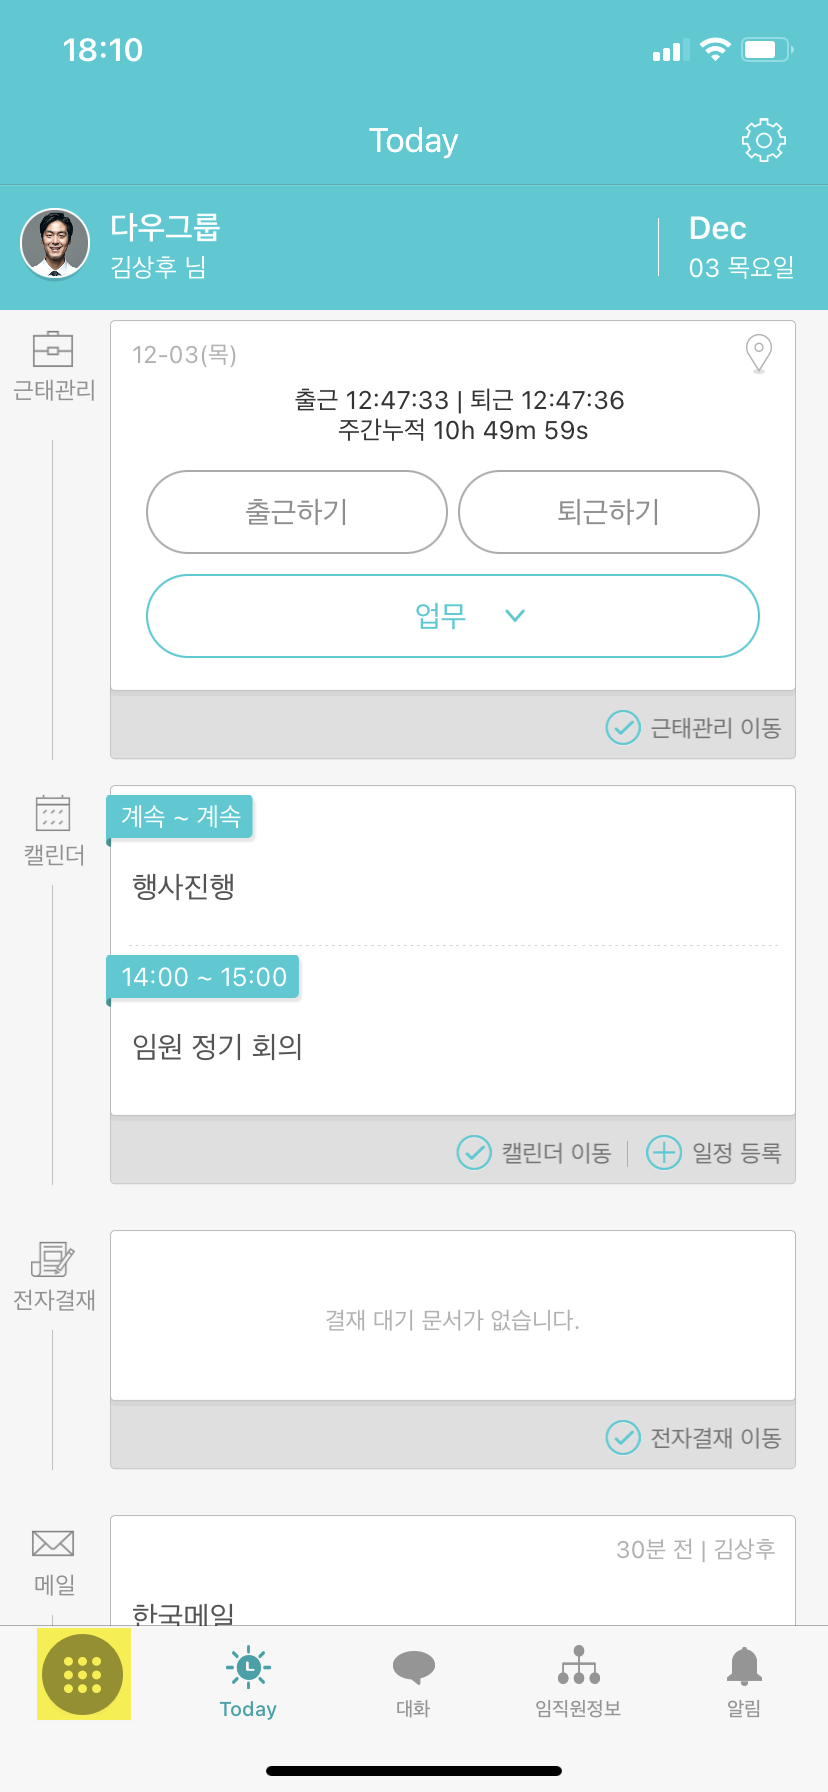This screenshot has width=828, height=1792.
Task: Tap the 근태관리 briefcase icon
Action: (x=53, y=349)
